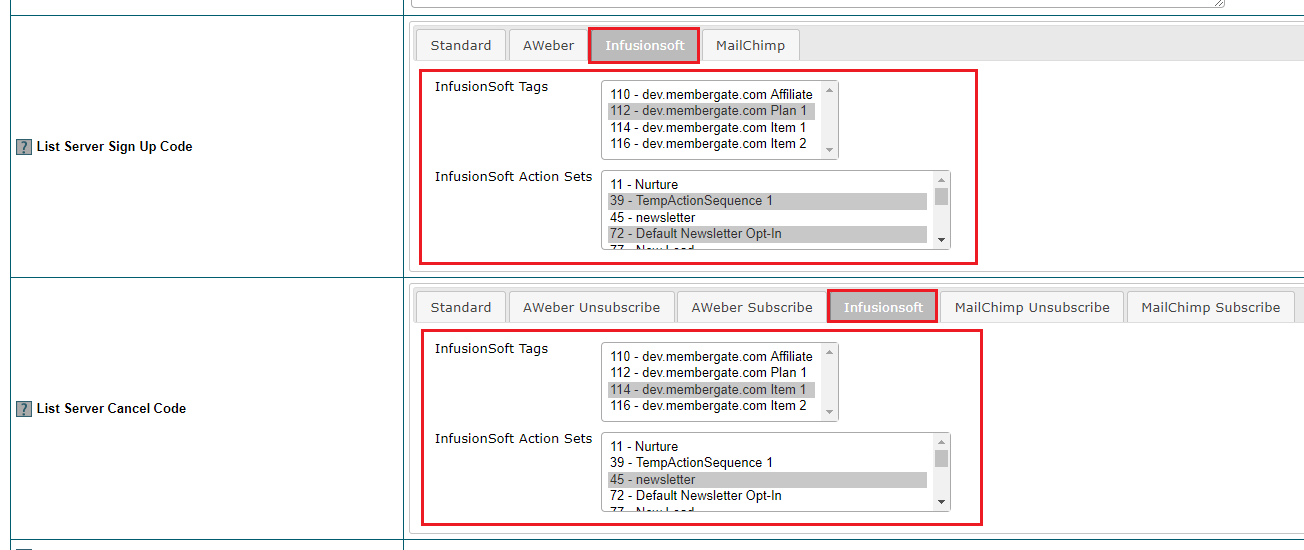Select 72 - Default Newsletter Opt-In in Sign Up action sets
This screenshot has height=550, width=1304.
(x=767, y=233)
